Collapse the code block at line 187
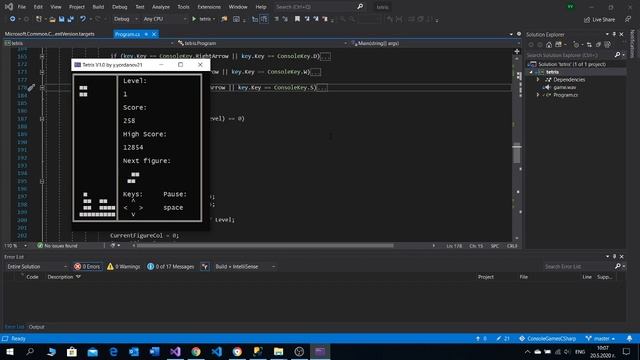The image size is (640, 360). tap(42, 119)
